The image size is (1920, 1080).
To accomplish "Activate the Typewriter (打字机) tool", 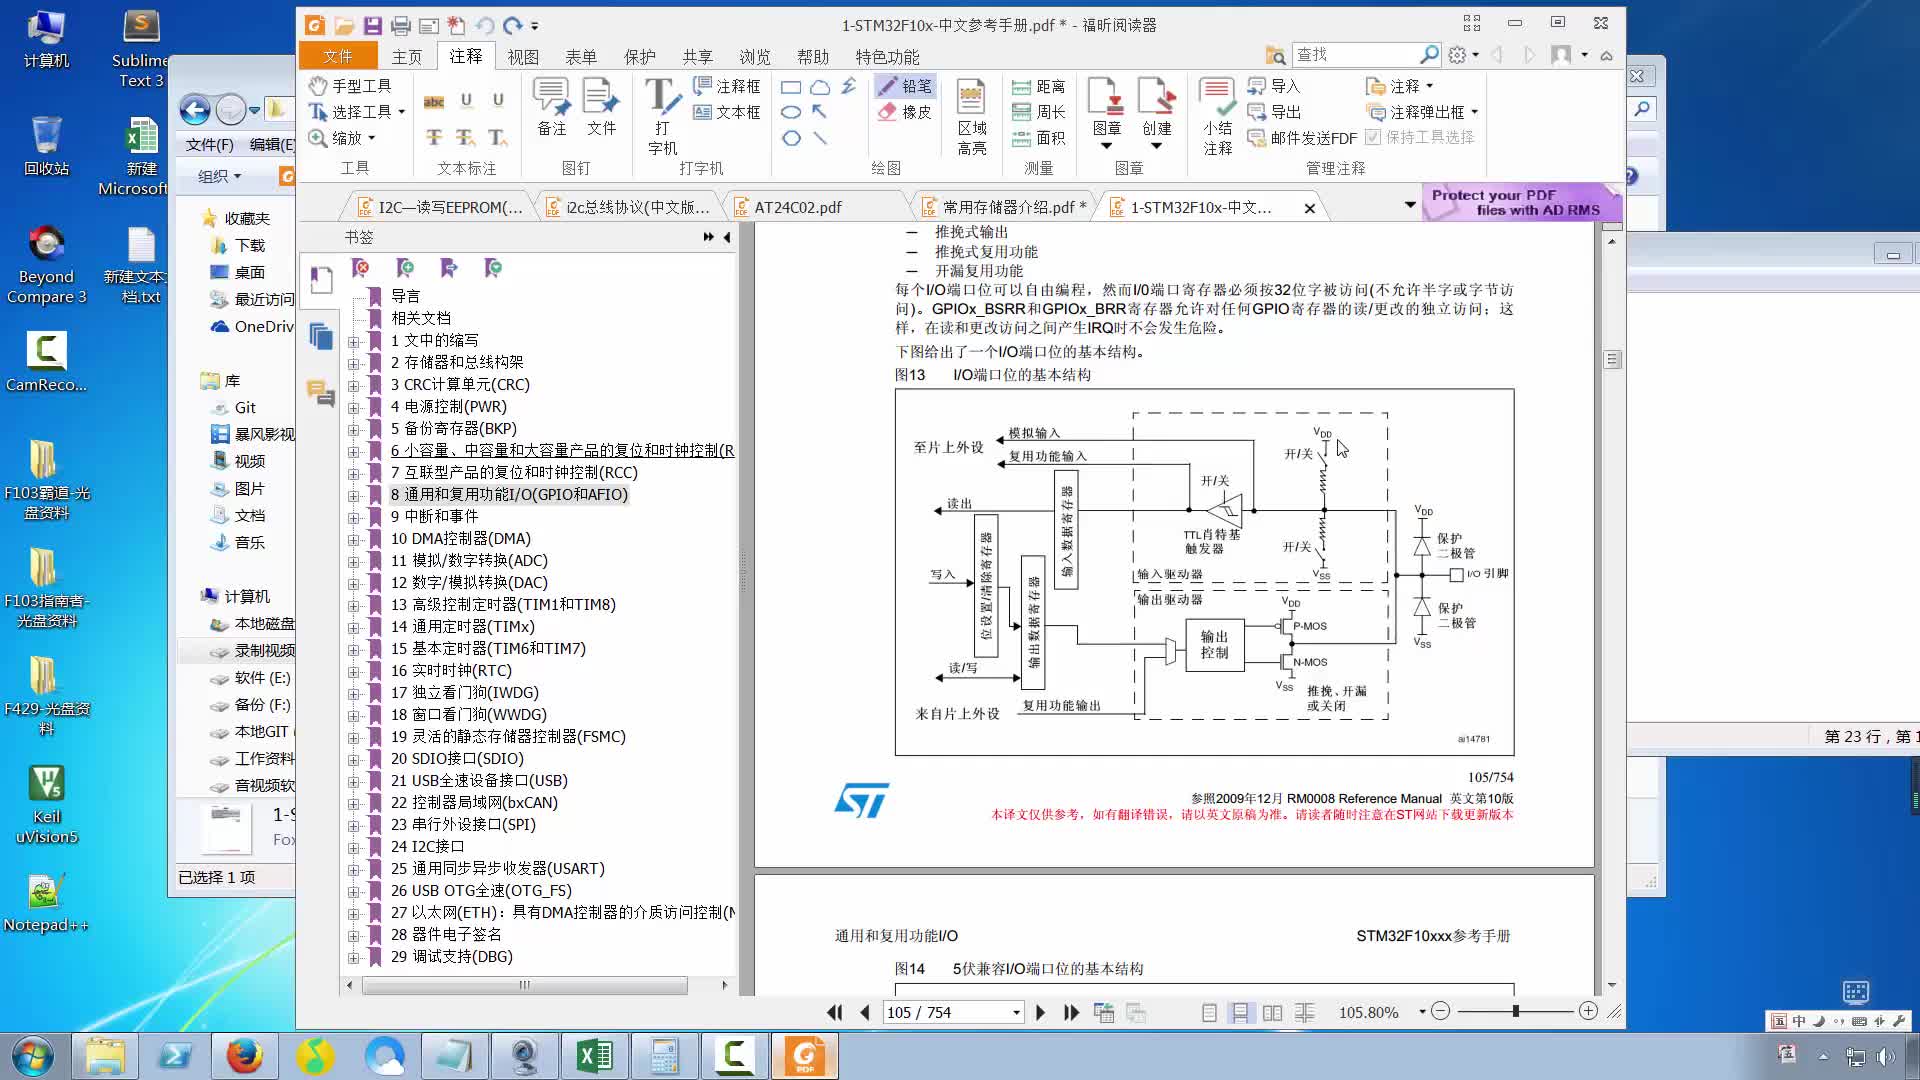I will [662, 116].
